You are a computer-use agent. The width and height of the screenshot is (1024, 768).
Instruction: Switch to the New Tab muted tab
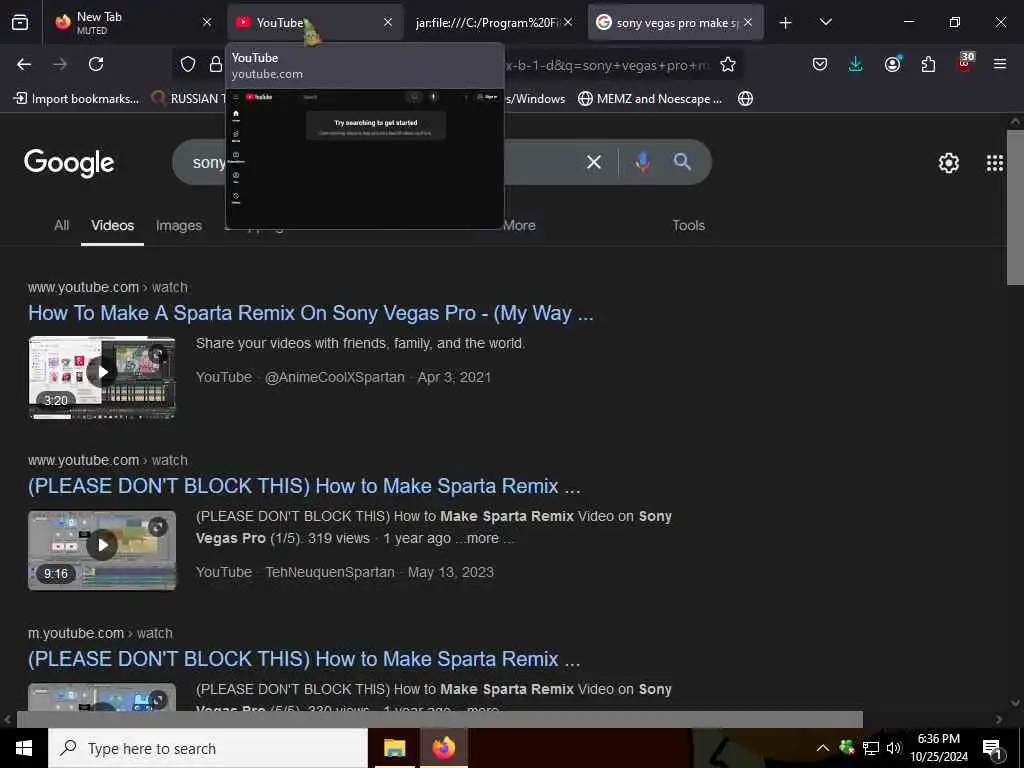pos(135,23)
